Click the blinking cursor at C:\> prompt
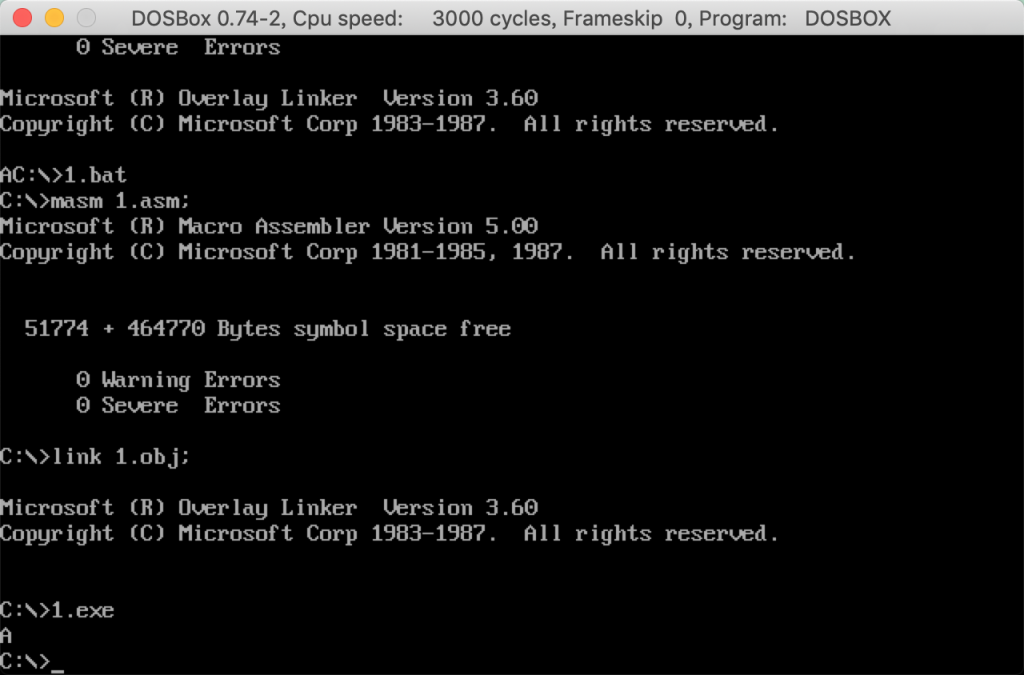The image size is (1024, 675). point(57,668)
